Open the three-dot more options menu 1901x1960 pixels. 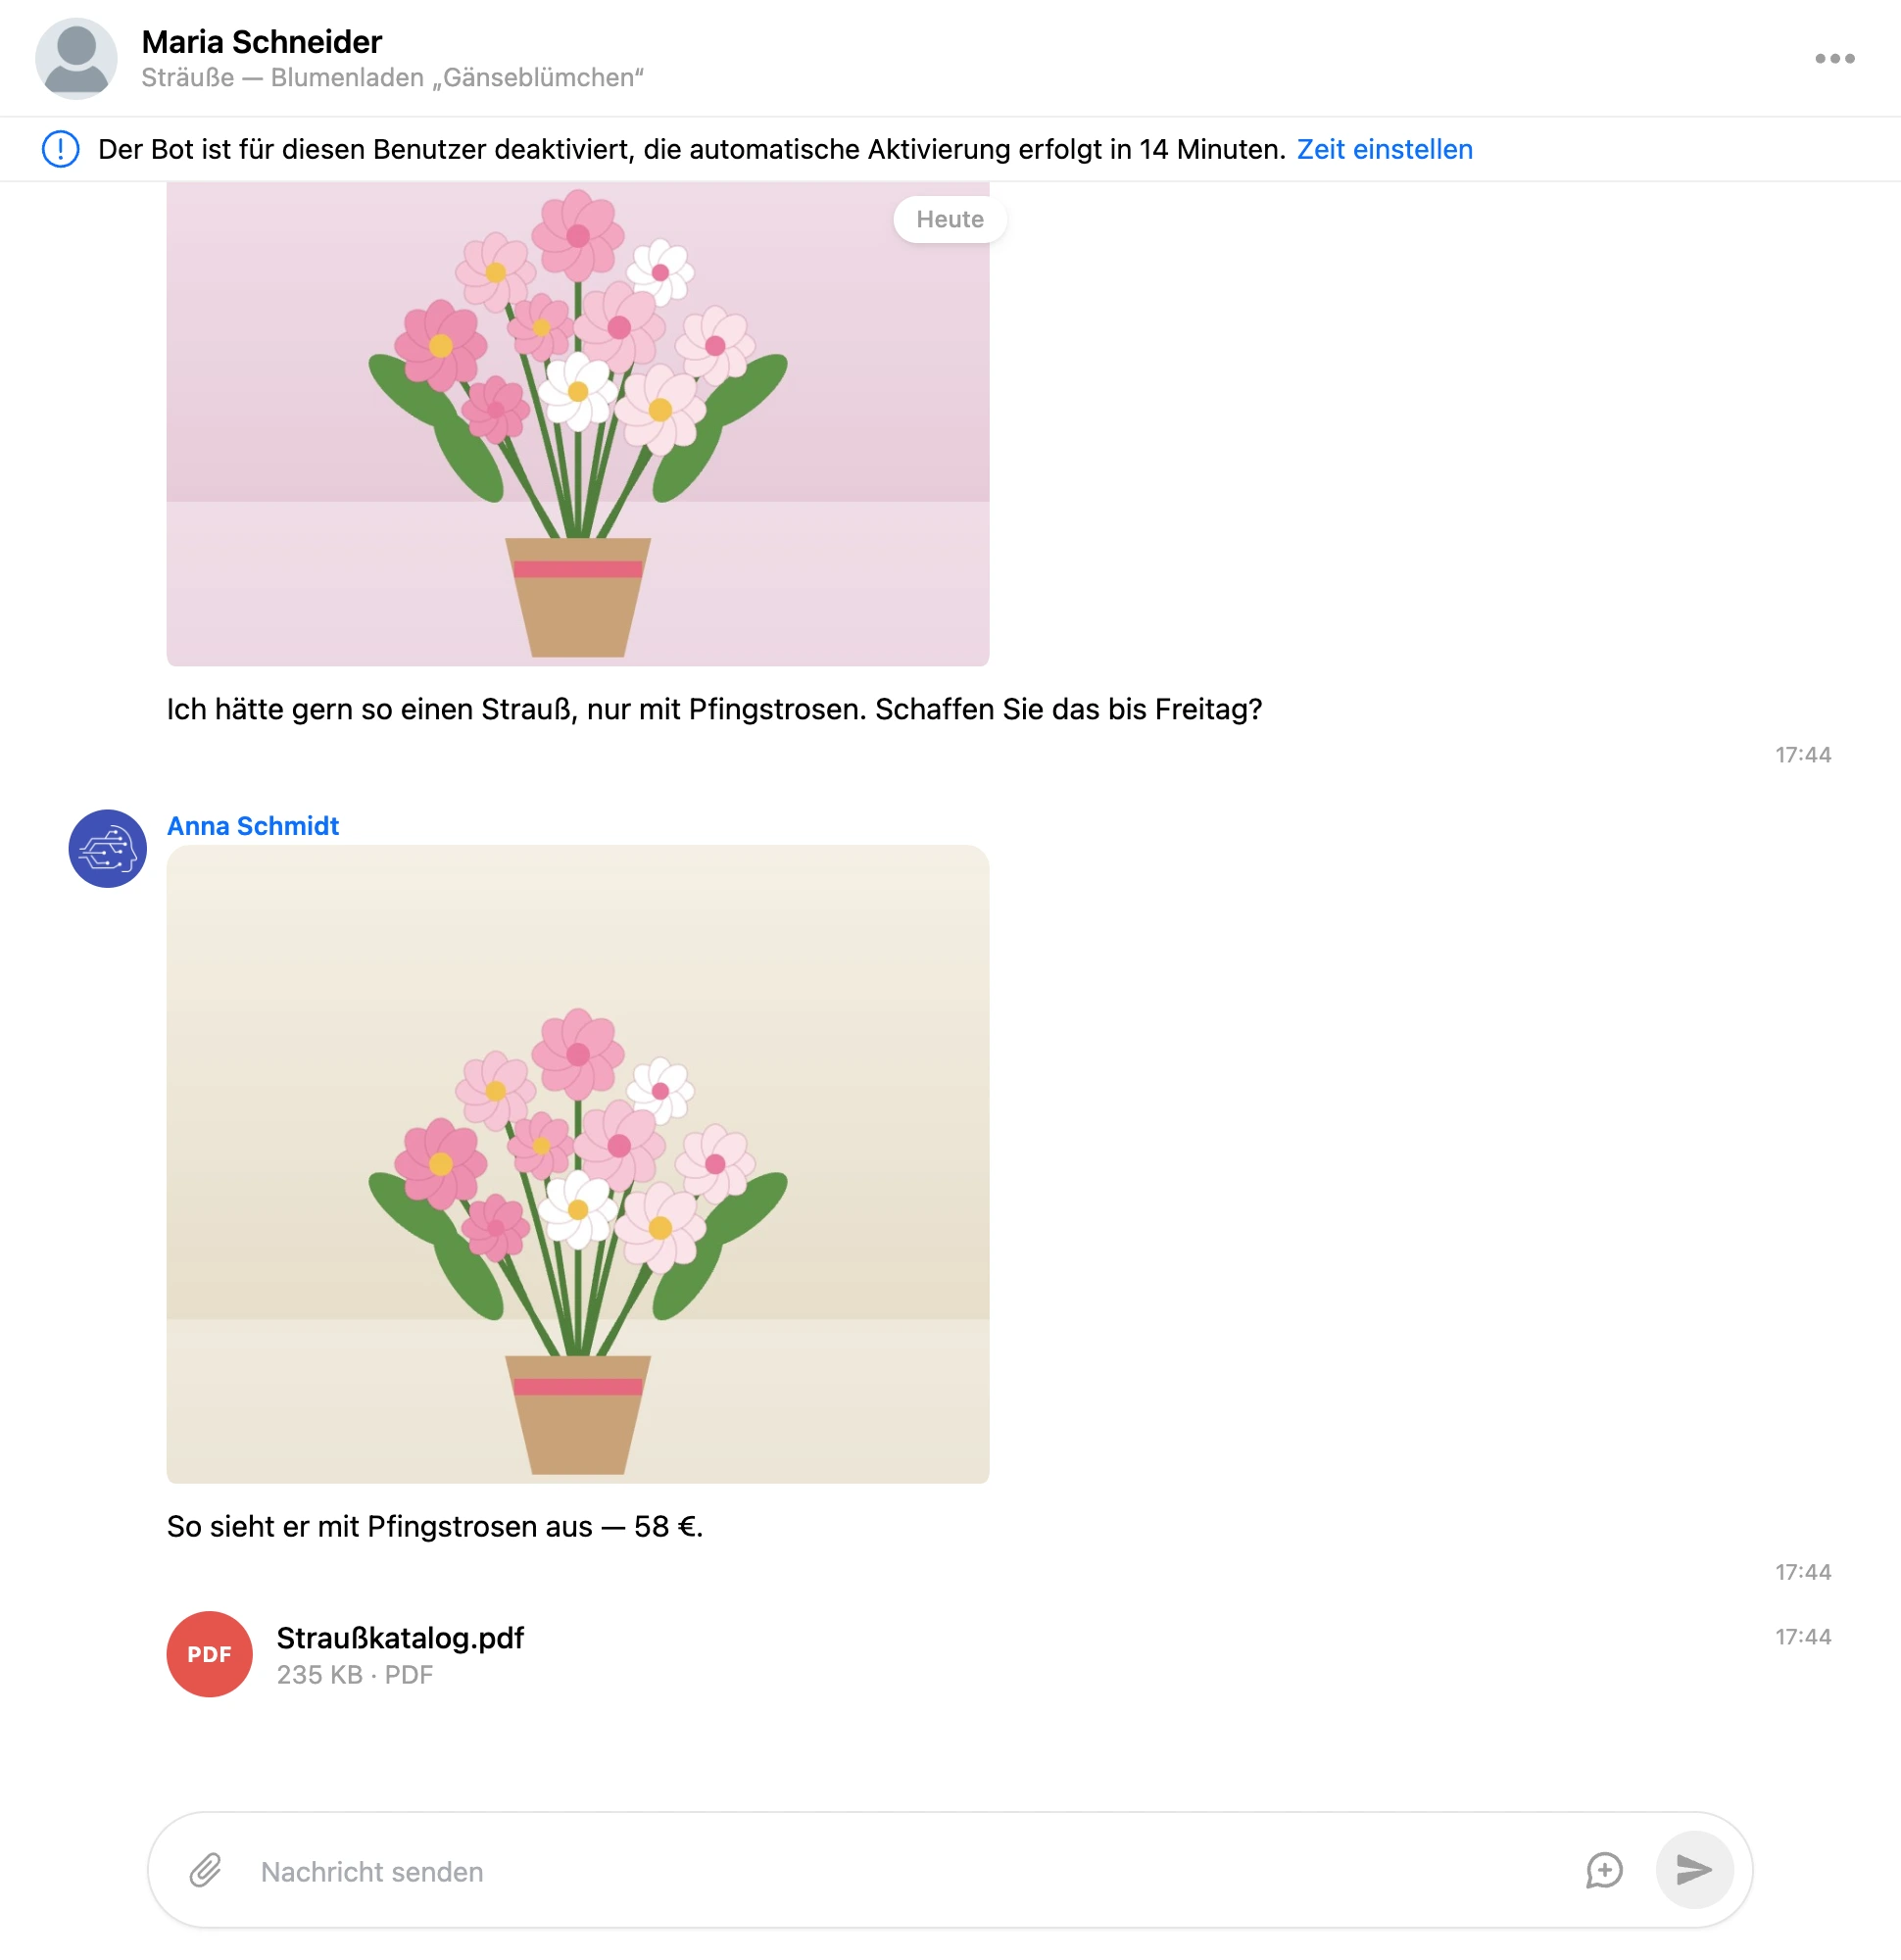pyautogui.click(x=1834, y=59)
